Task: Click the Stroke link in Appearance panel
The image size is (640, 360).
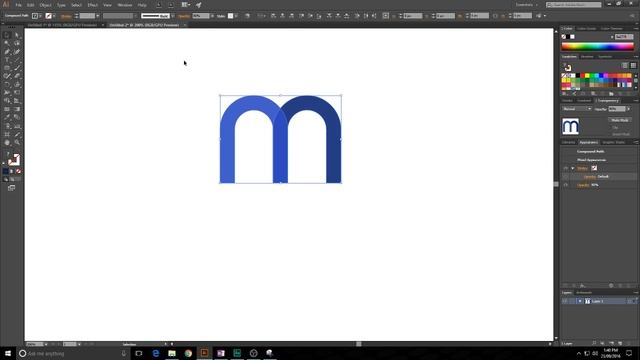Action: (582, 168)
